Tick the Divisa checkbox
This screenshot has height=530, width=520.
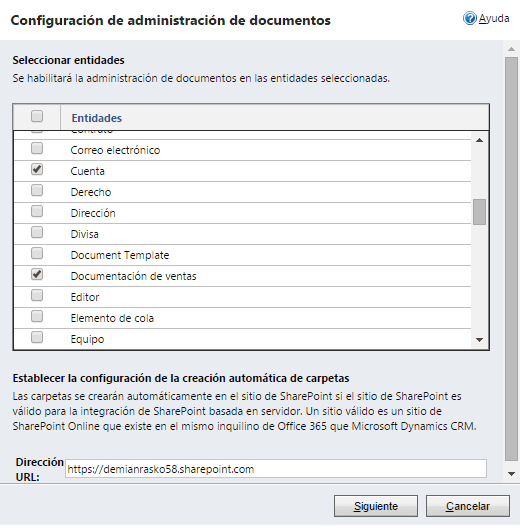click(x=37, y=232)
